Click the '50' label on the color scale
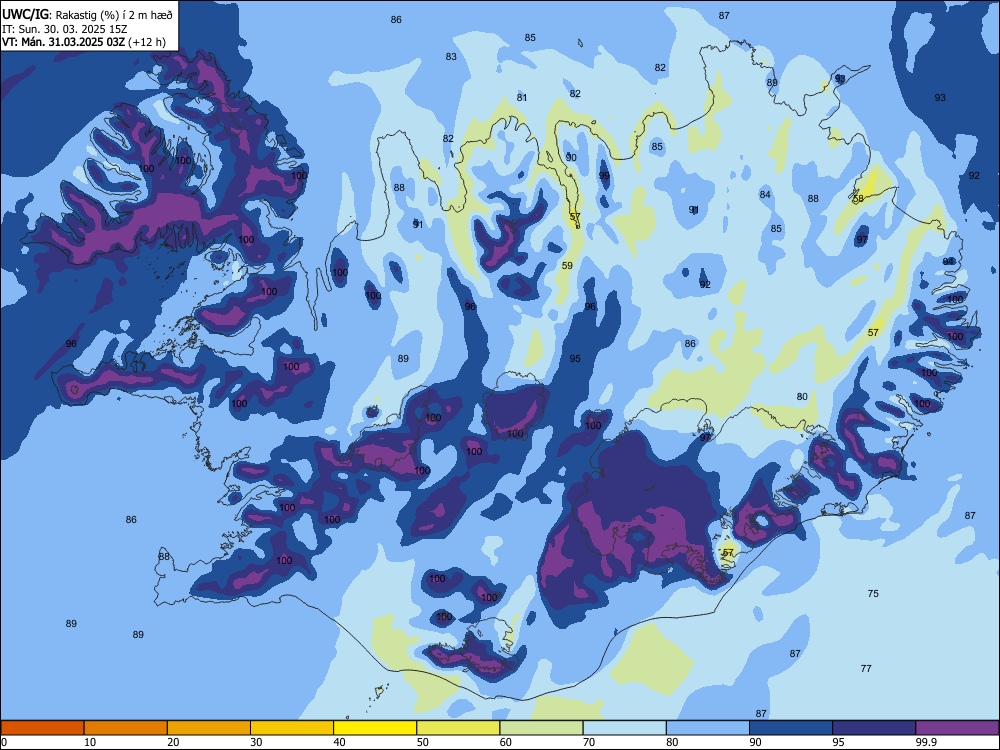This screenshot has width=1000, height=750. pyautogui.click(x=423, y=742)
